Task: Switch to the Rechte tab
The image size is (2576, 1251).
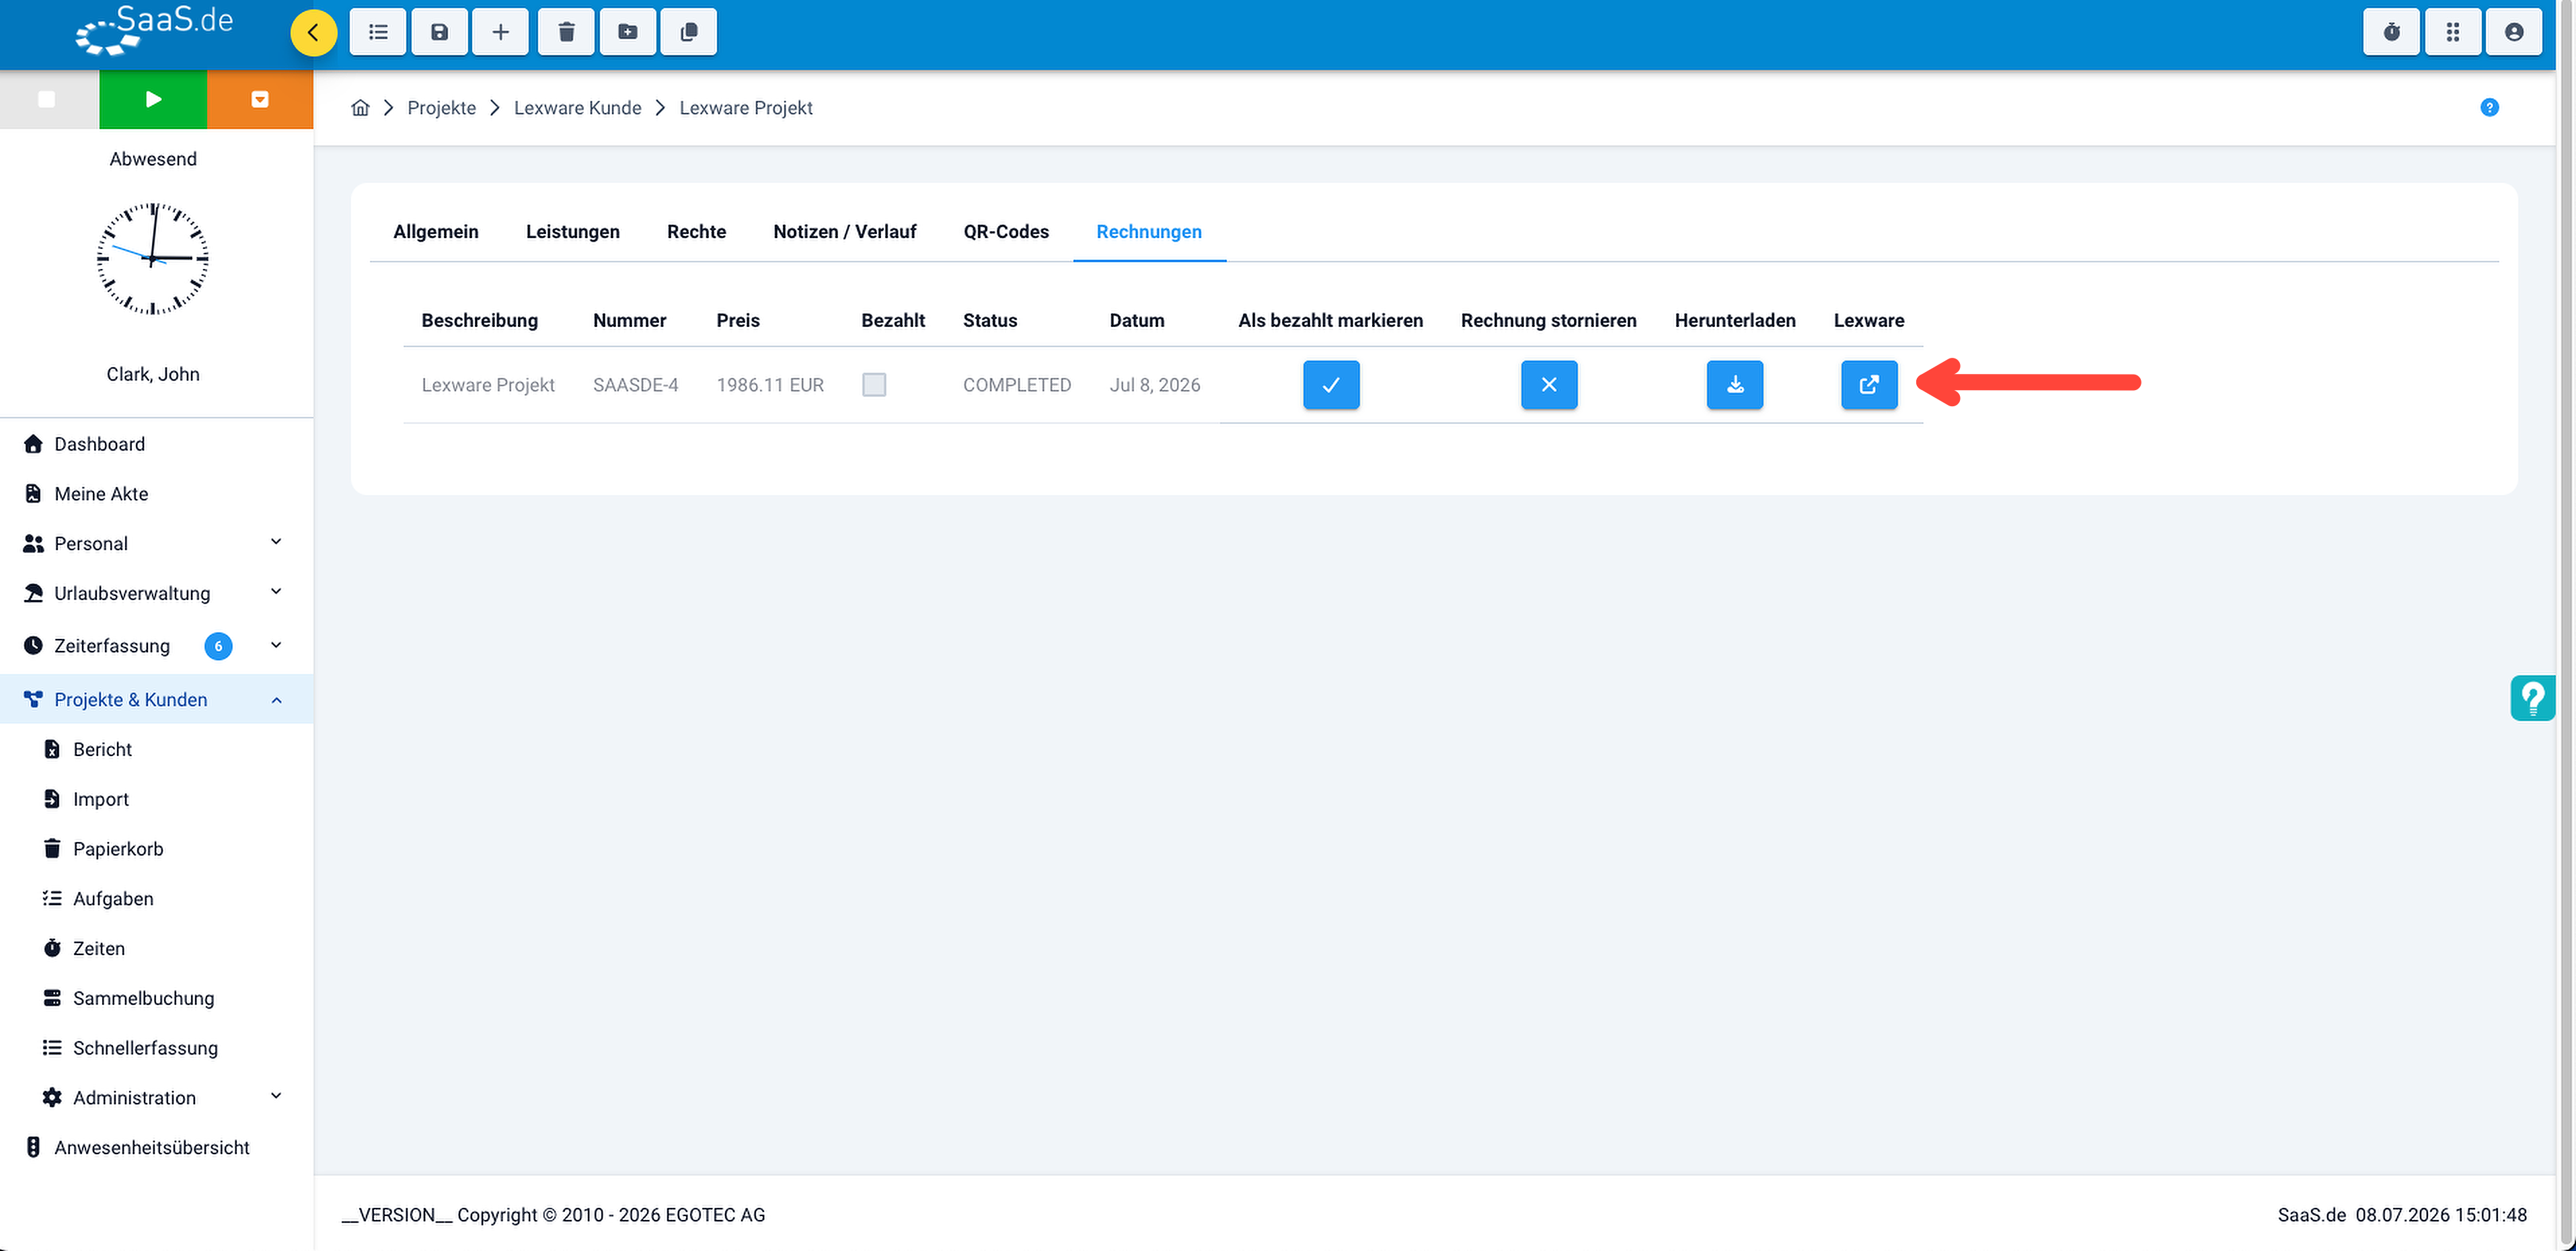Action: (697, 231)
